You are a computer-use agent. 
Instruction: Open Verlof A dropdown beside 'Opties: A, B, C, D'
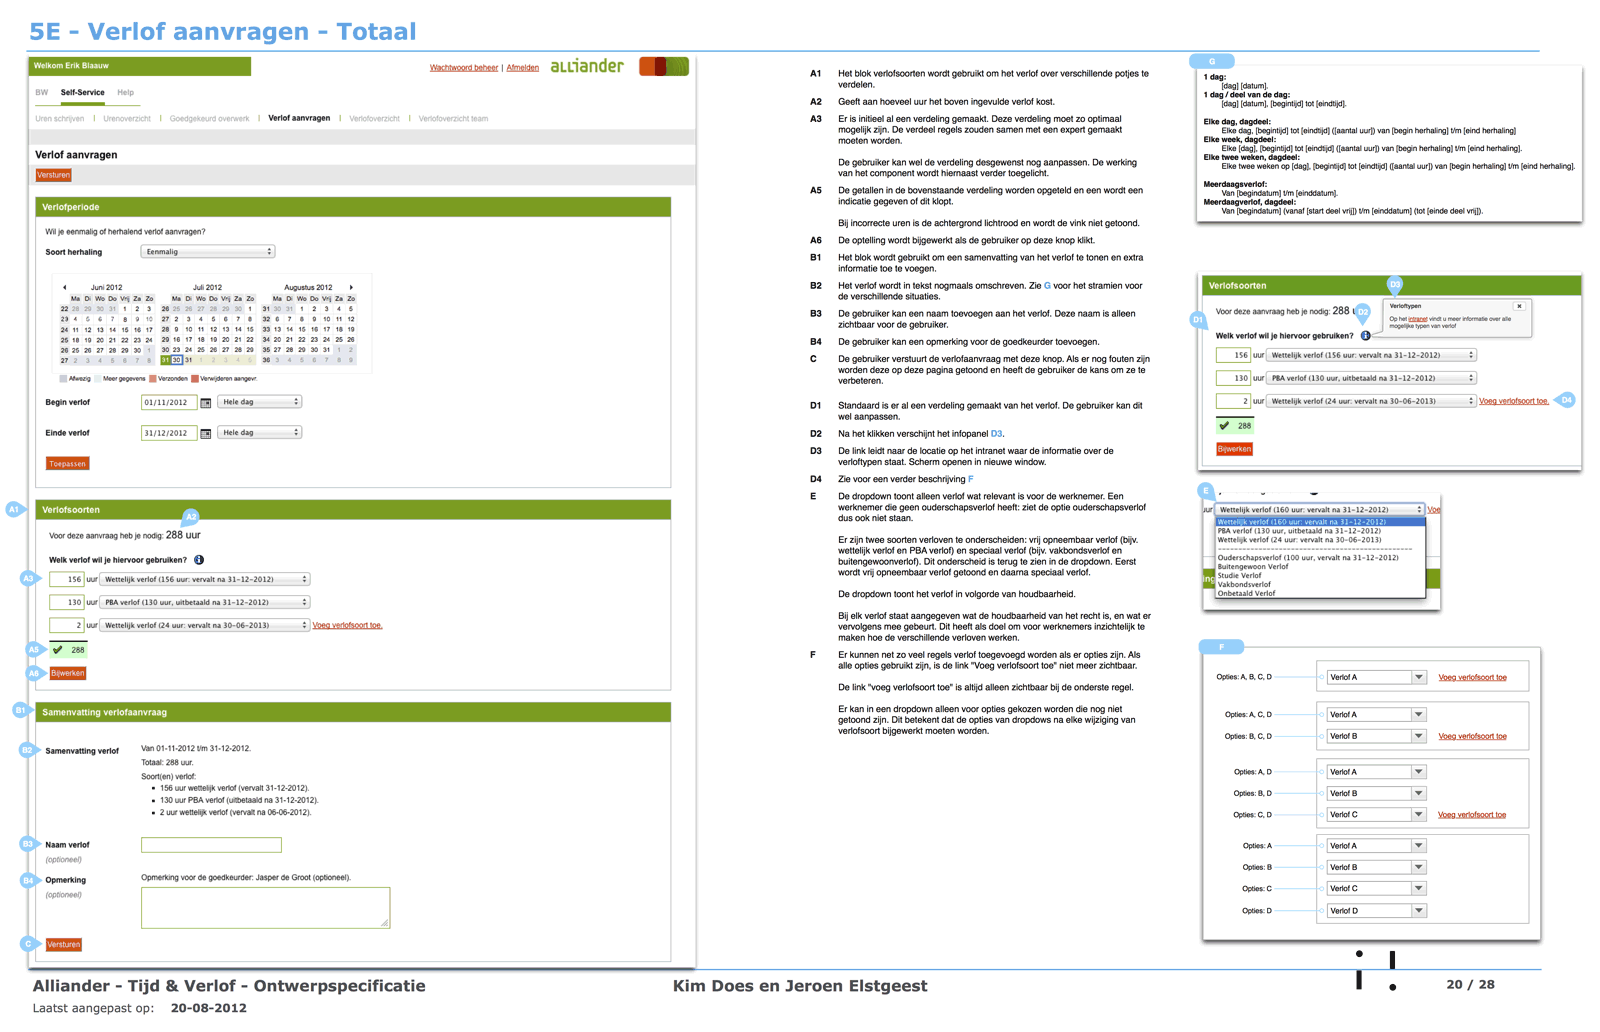pyautogui.click(x=1375, y=677)
